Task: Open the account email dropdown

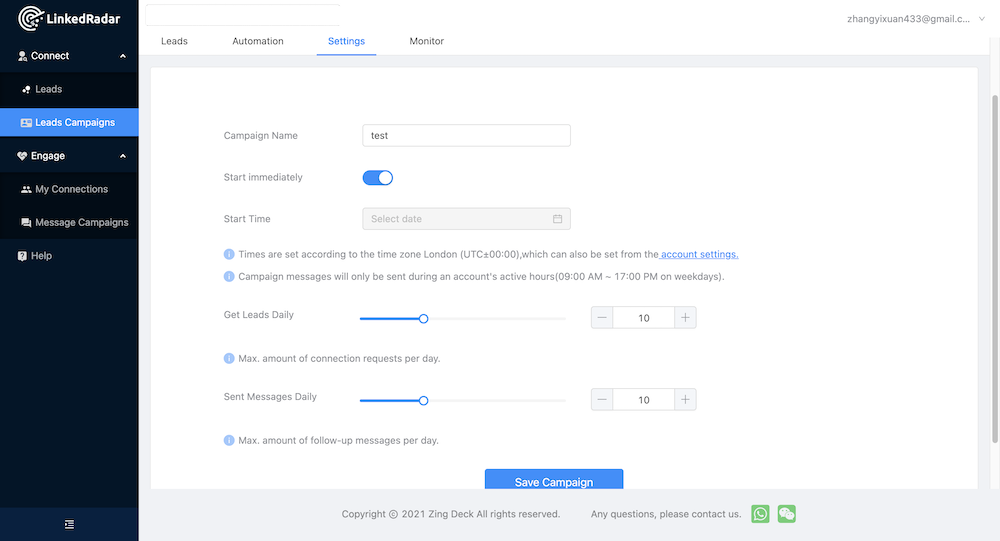Action: [915, 19]
